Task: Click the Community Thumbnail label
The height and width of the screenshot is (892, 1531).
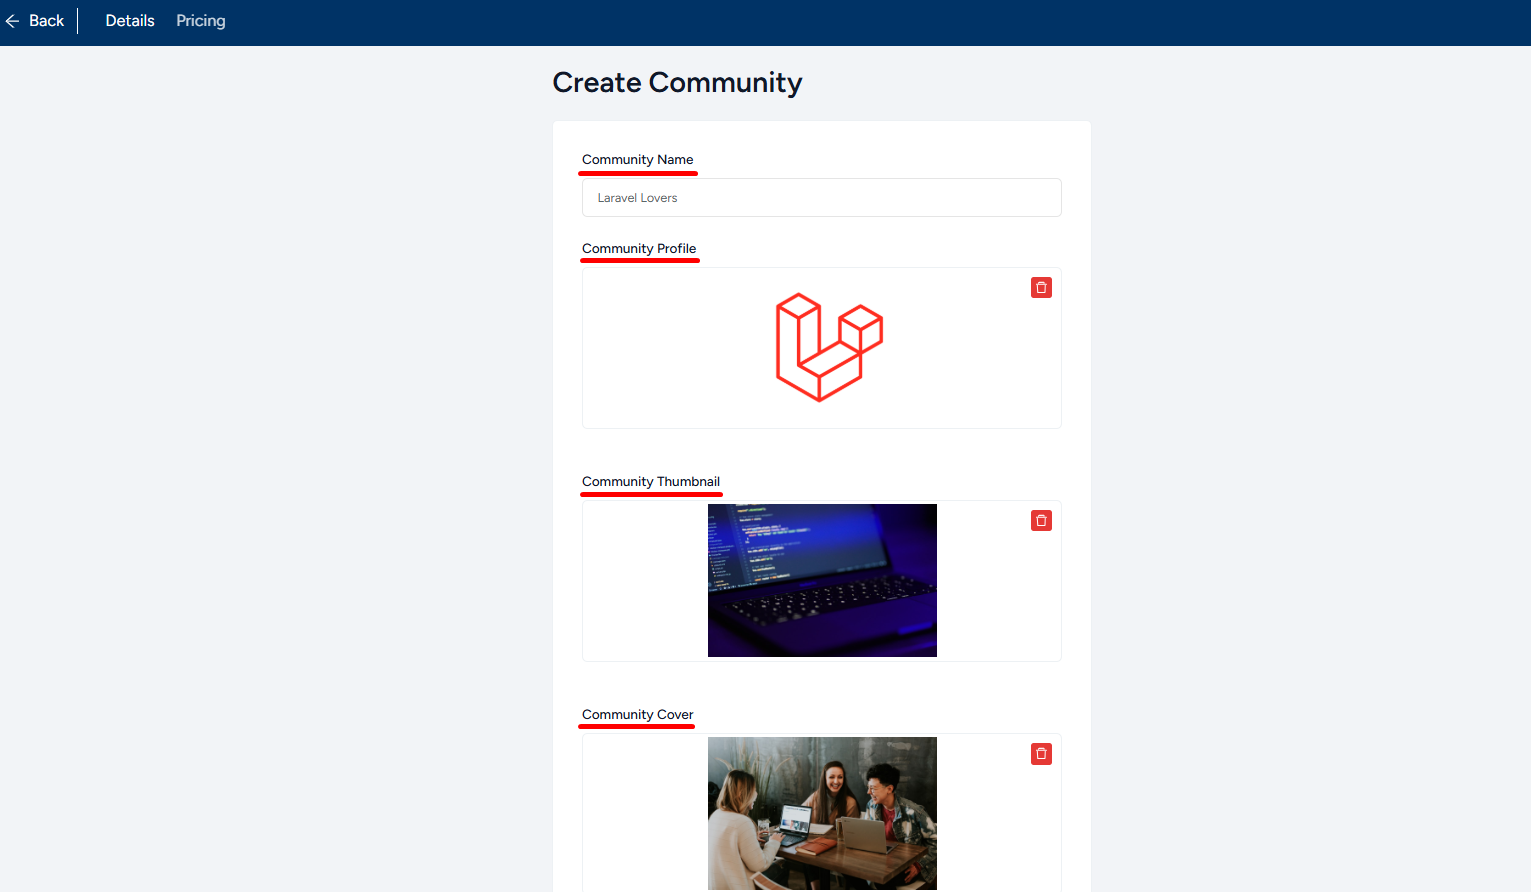Action: click(651, 482)
